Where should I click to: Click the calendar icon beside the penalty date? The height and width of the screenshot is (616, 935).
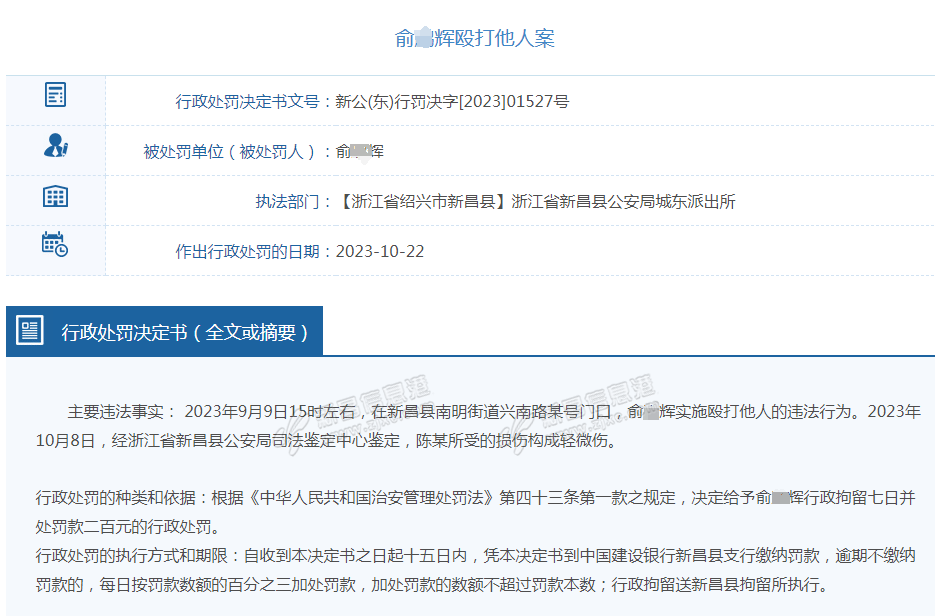[55, 244]
